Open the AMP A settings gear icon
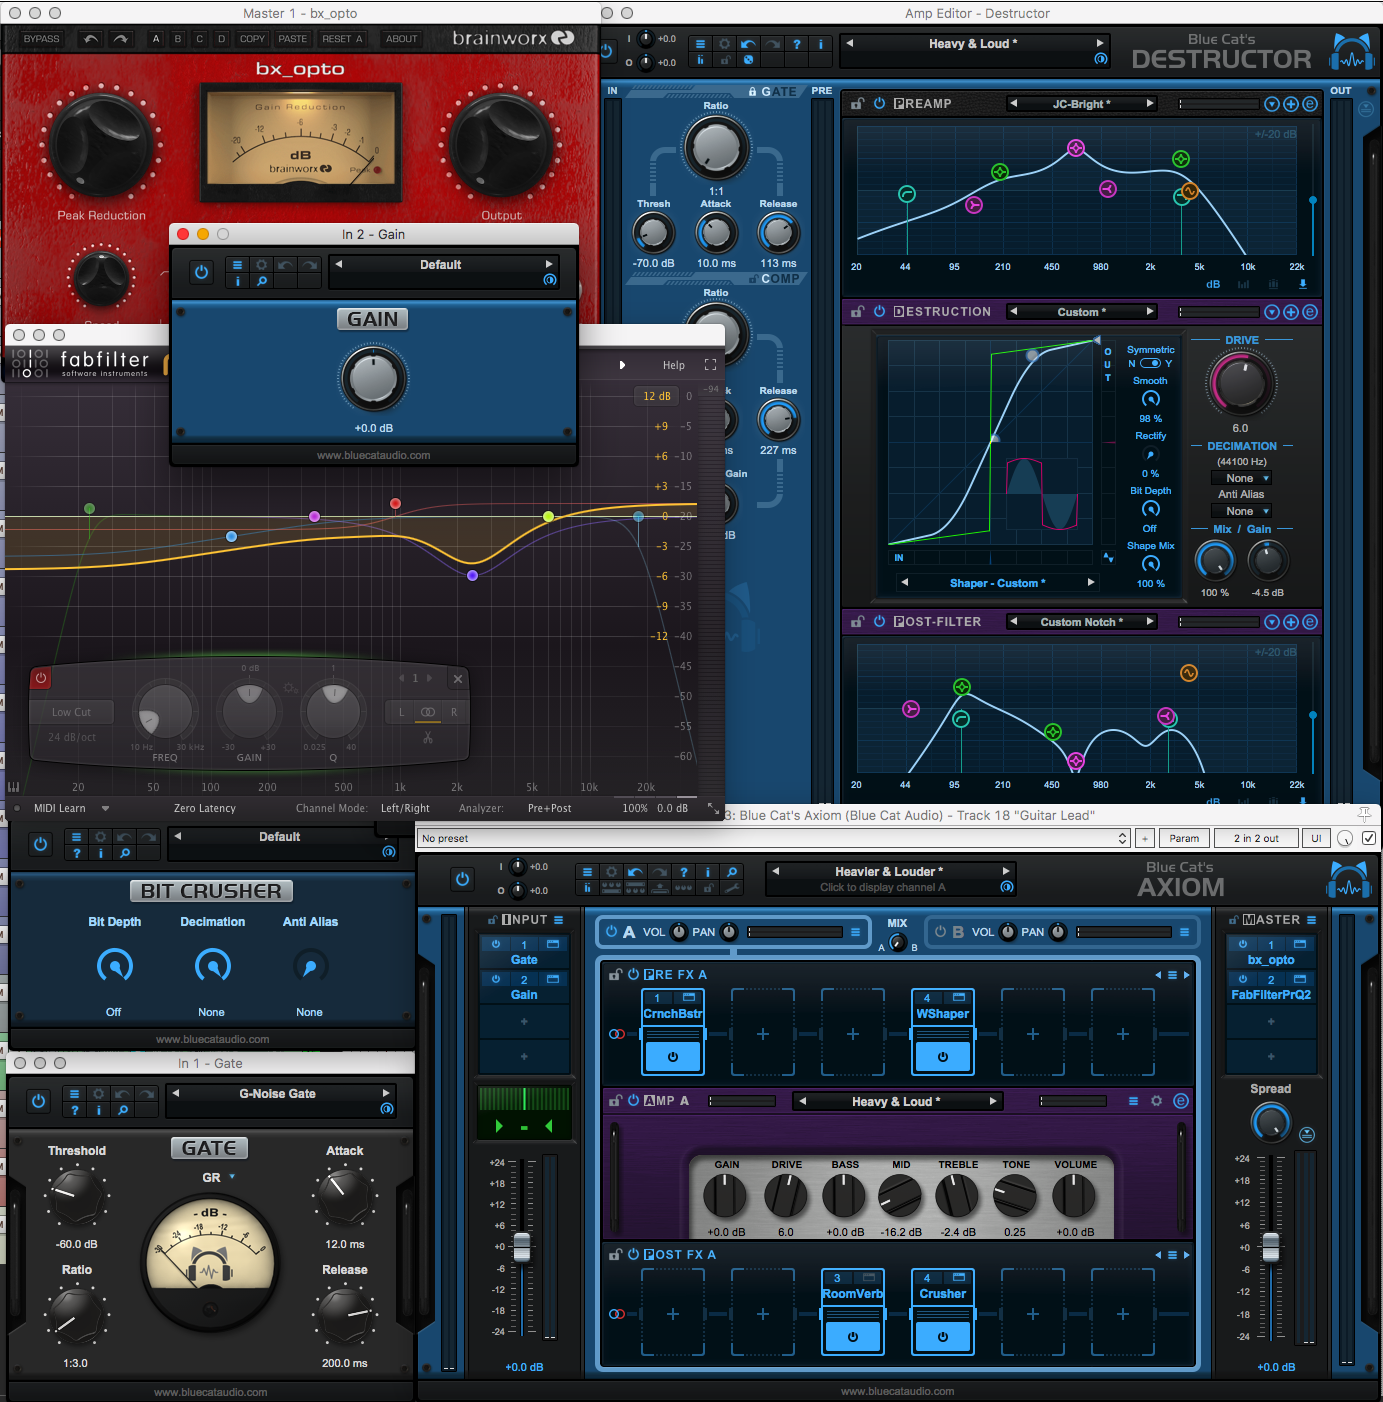 tap(1156, 1101)
